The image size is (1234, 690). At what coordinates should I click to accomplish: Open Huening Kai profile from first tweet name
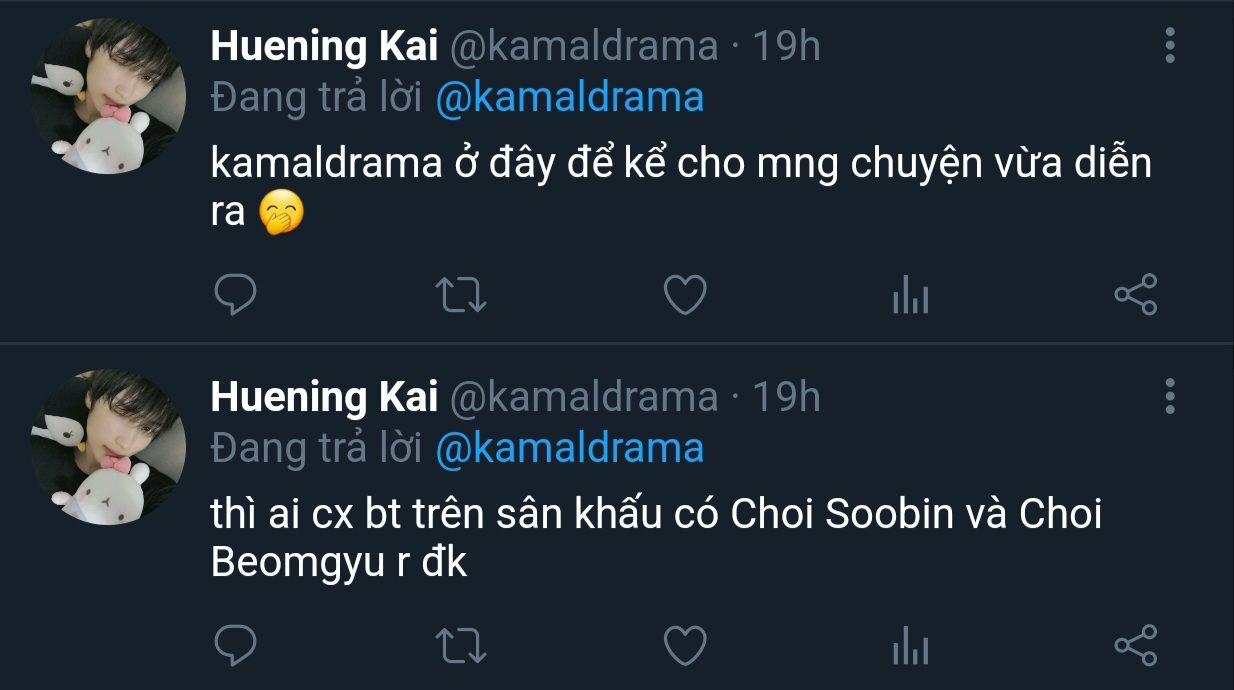click(324, 46)
